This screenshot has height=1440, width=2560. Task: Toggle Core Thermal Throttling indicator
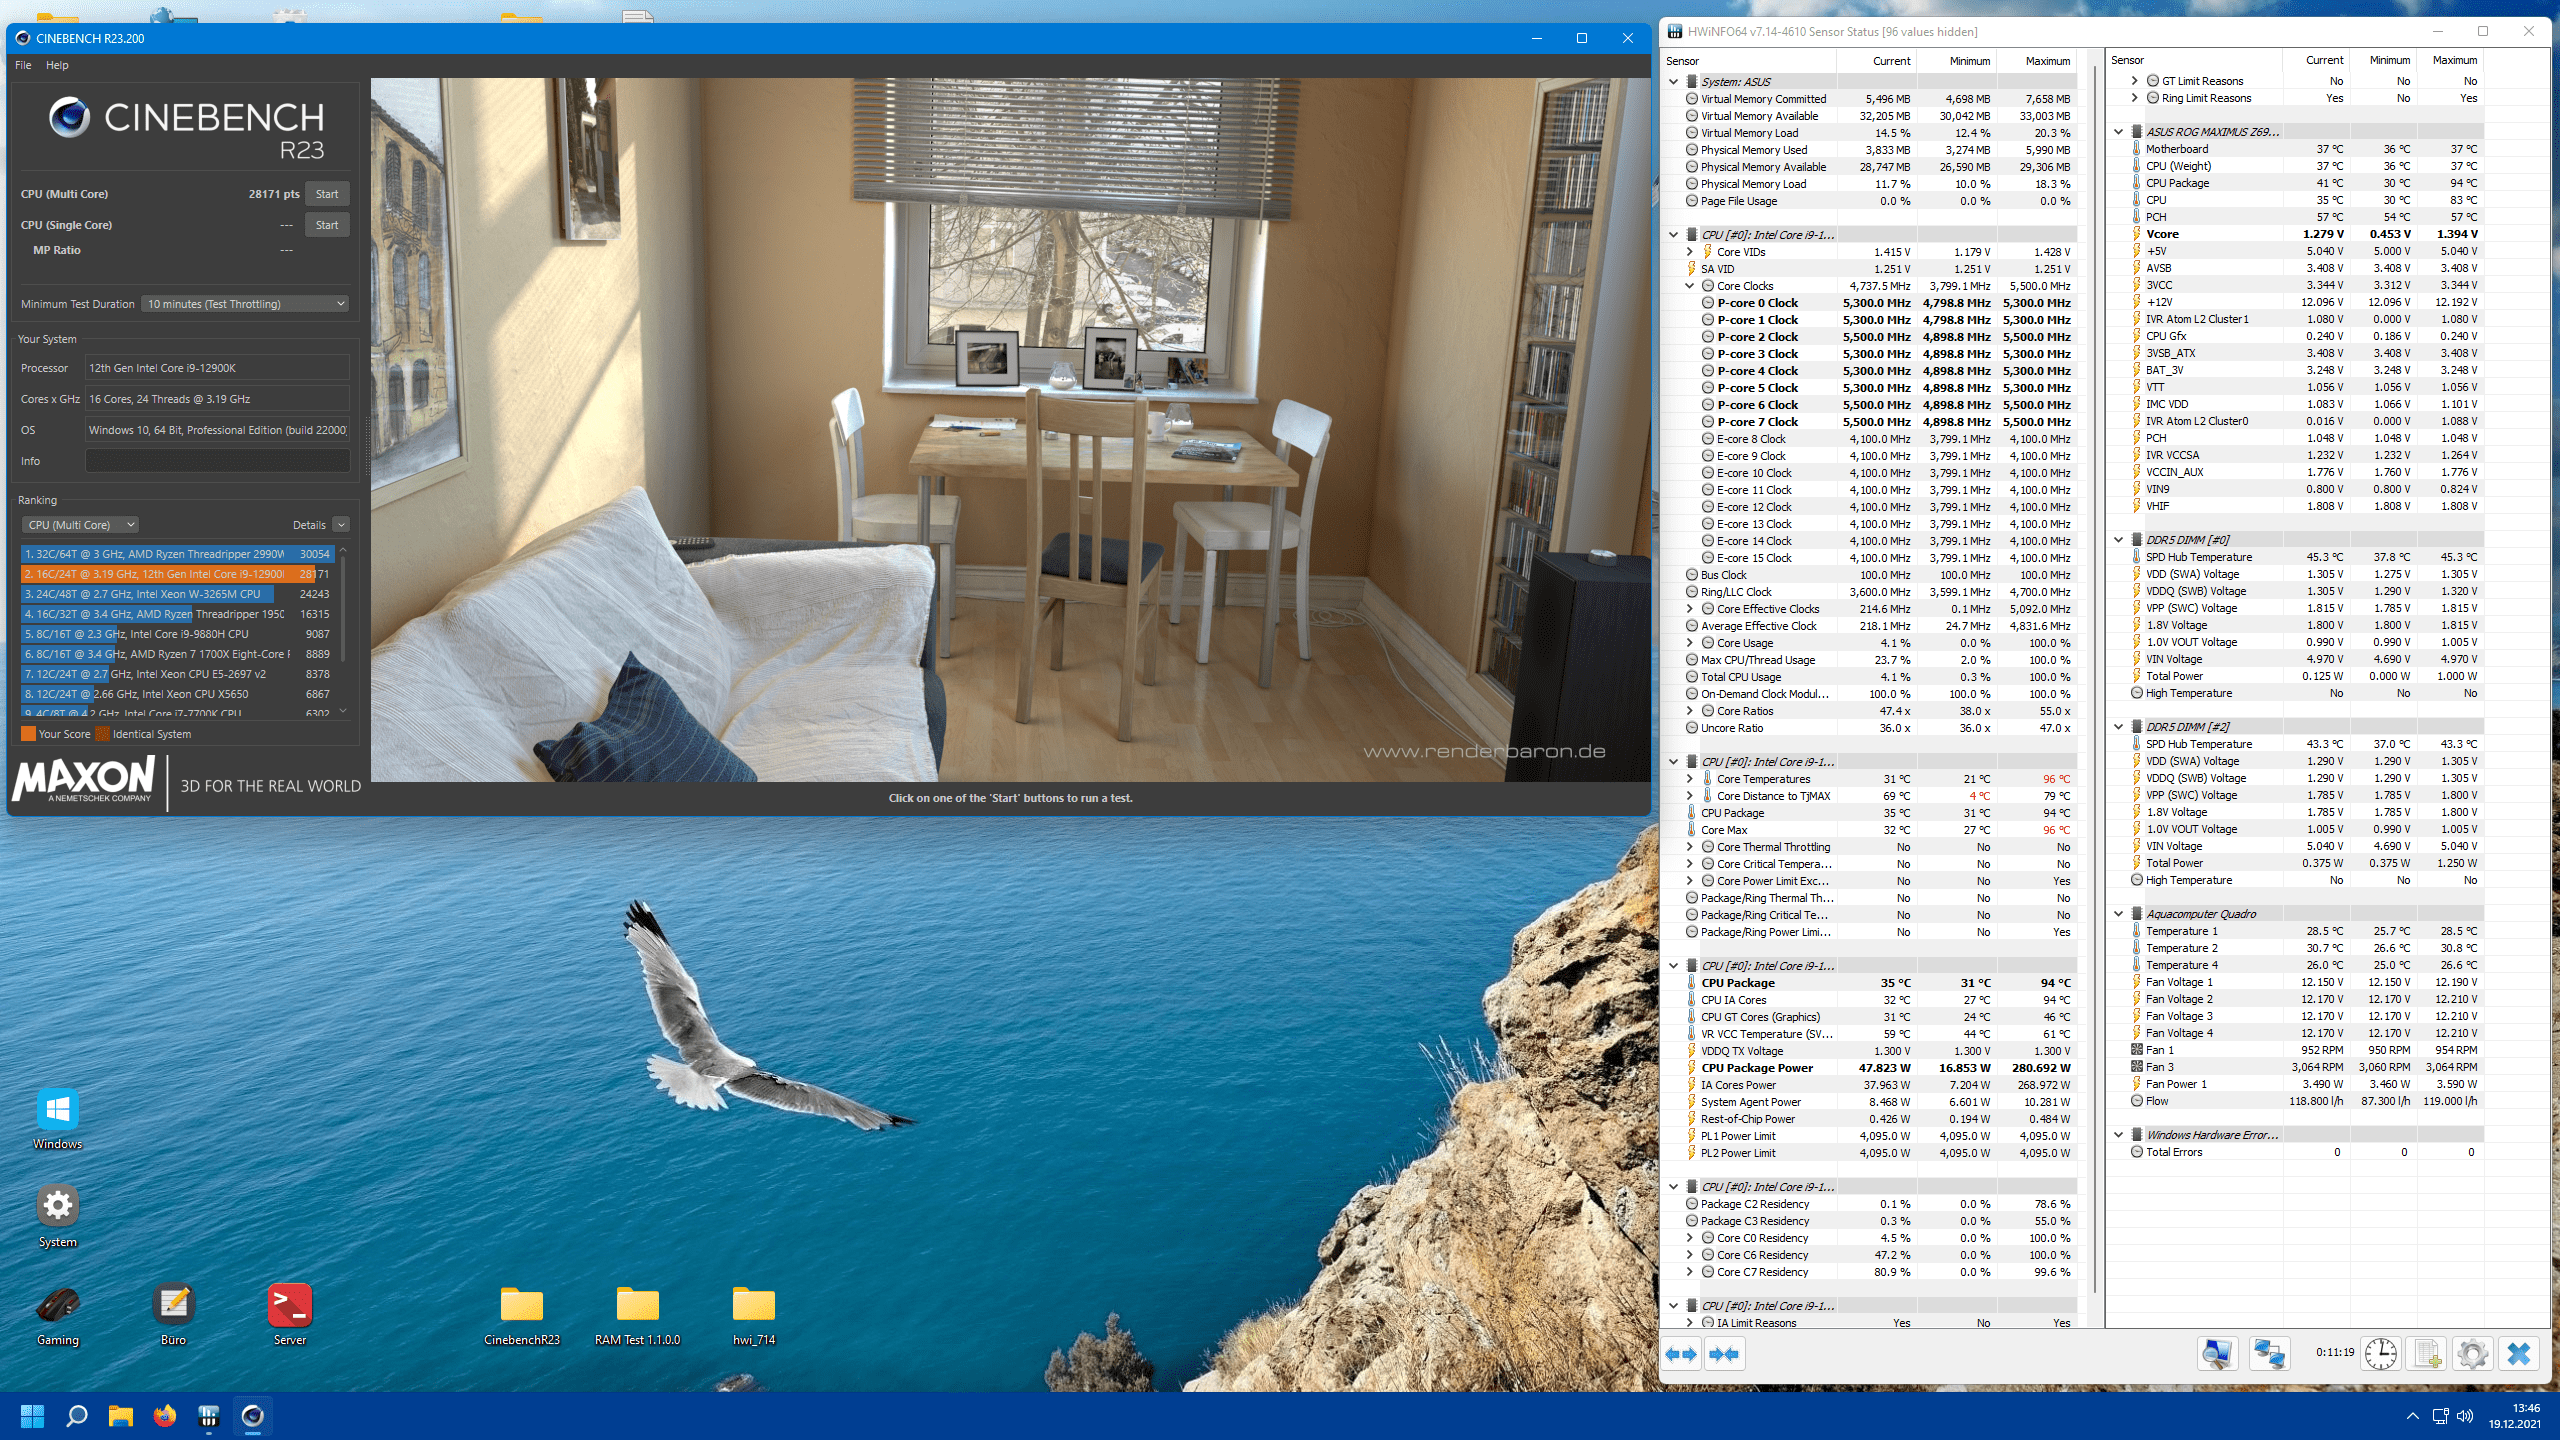click(x=1686, y=846)
